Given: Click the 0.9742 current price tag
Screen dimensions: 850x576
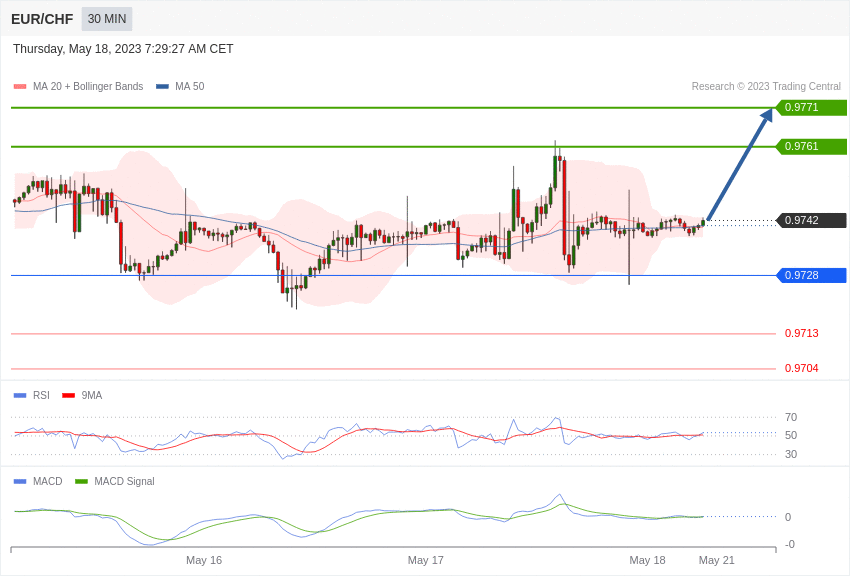Looking at the screenshot, I should (812, 220).
